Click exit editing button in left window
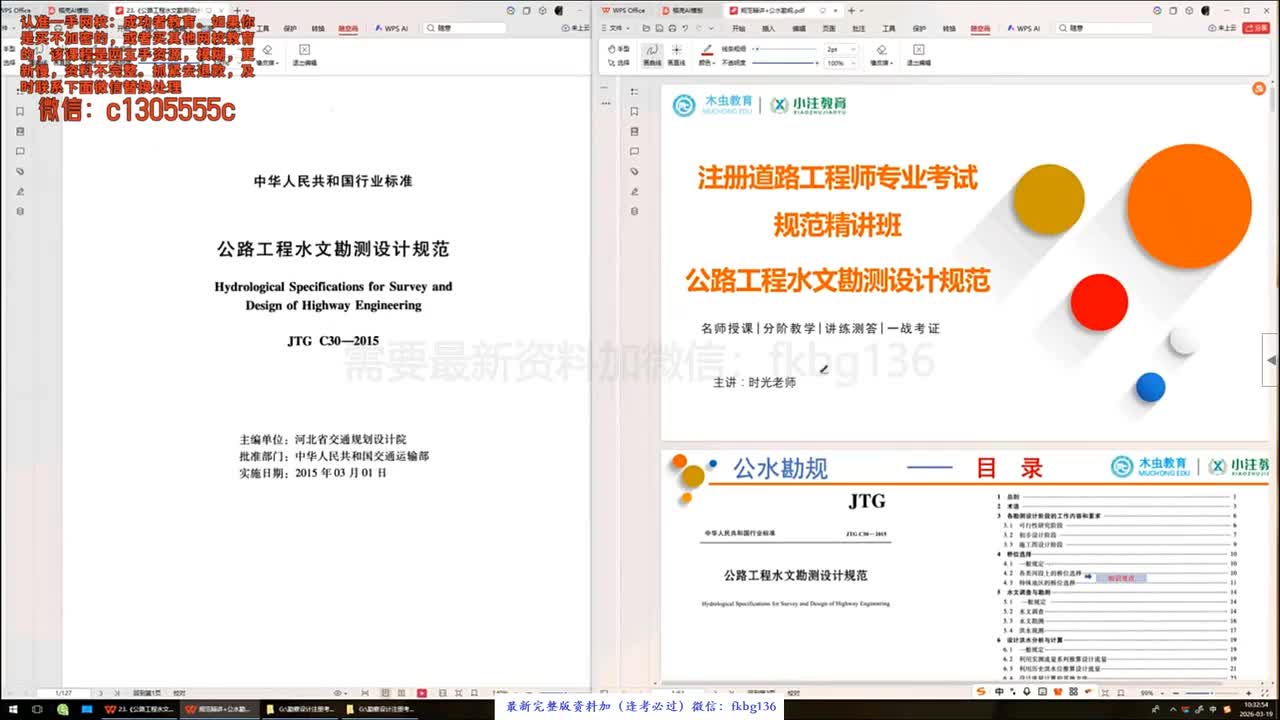The height and width of the screenshot is (720, 1280). pyautogui.click(x=304, y=54)
